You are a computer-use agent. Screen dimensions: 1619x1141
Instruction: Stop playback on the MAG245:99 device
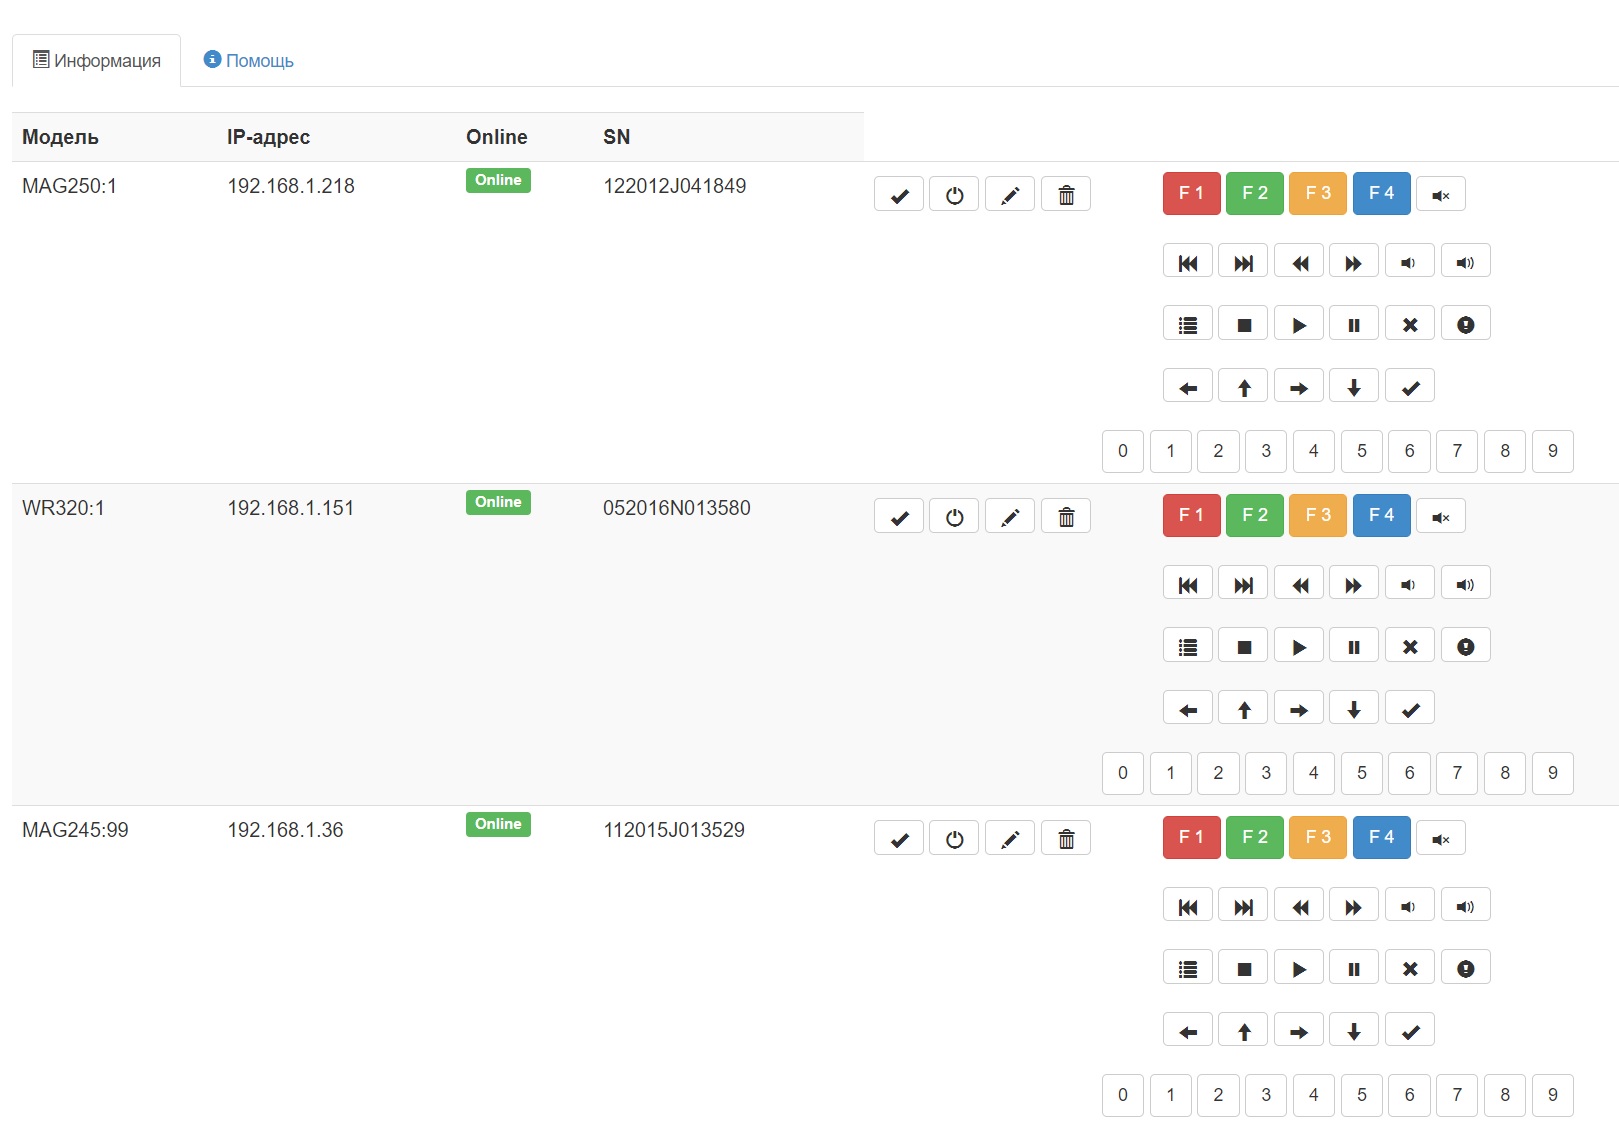pos(1244,969)
